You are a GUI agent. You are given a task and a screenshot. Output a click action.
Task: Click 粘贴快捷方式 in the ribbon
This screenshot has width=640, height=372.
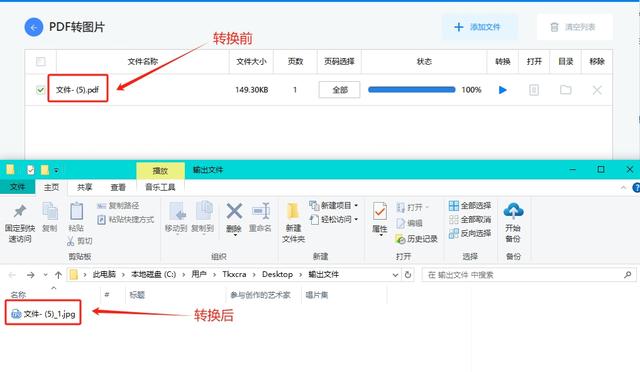126,220
